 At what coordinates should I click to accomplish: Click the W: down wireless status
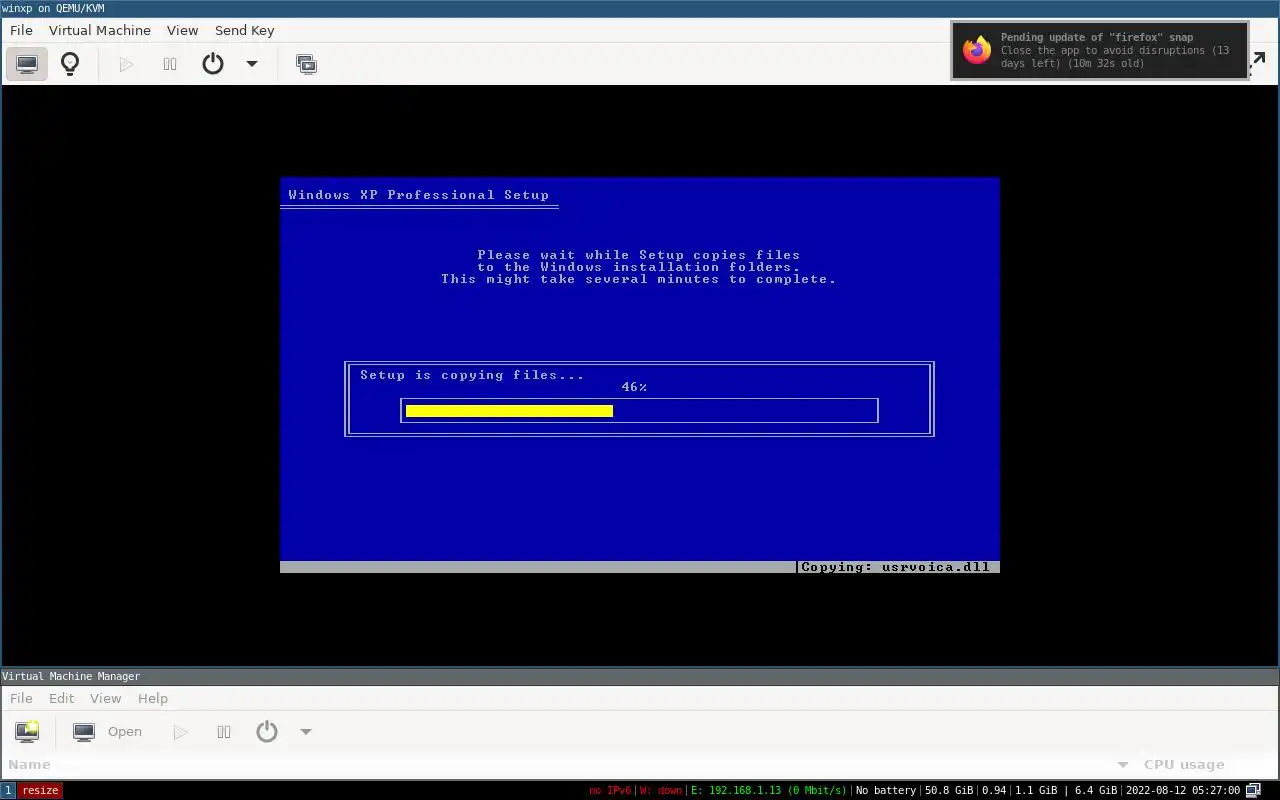661,790
